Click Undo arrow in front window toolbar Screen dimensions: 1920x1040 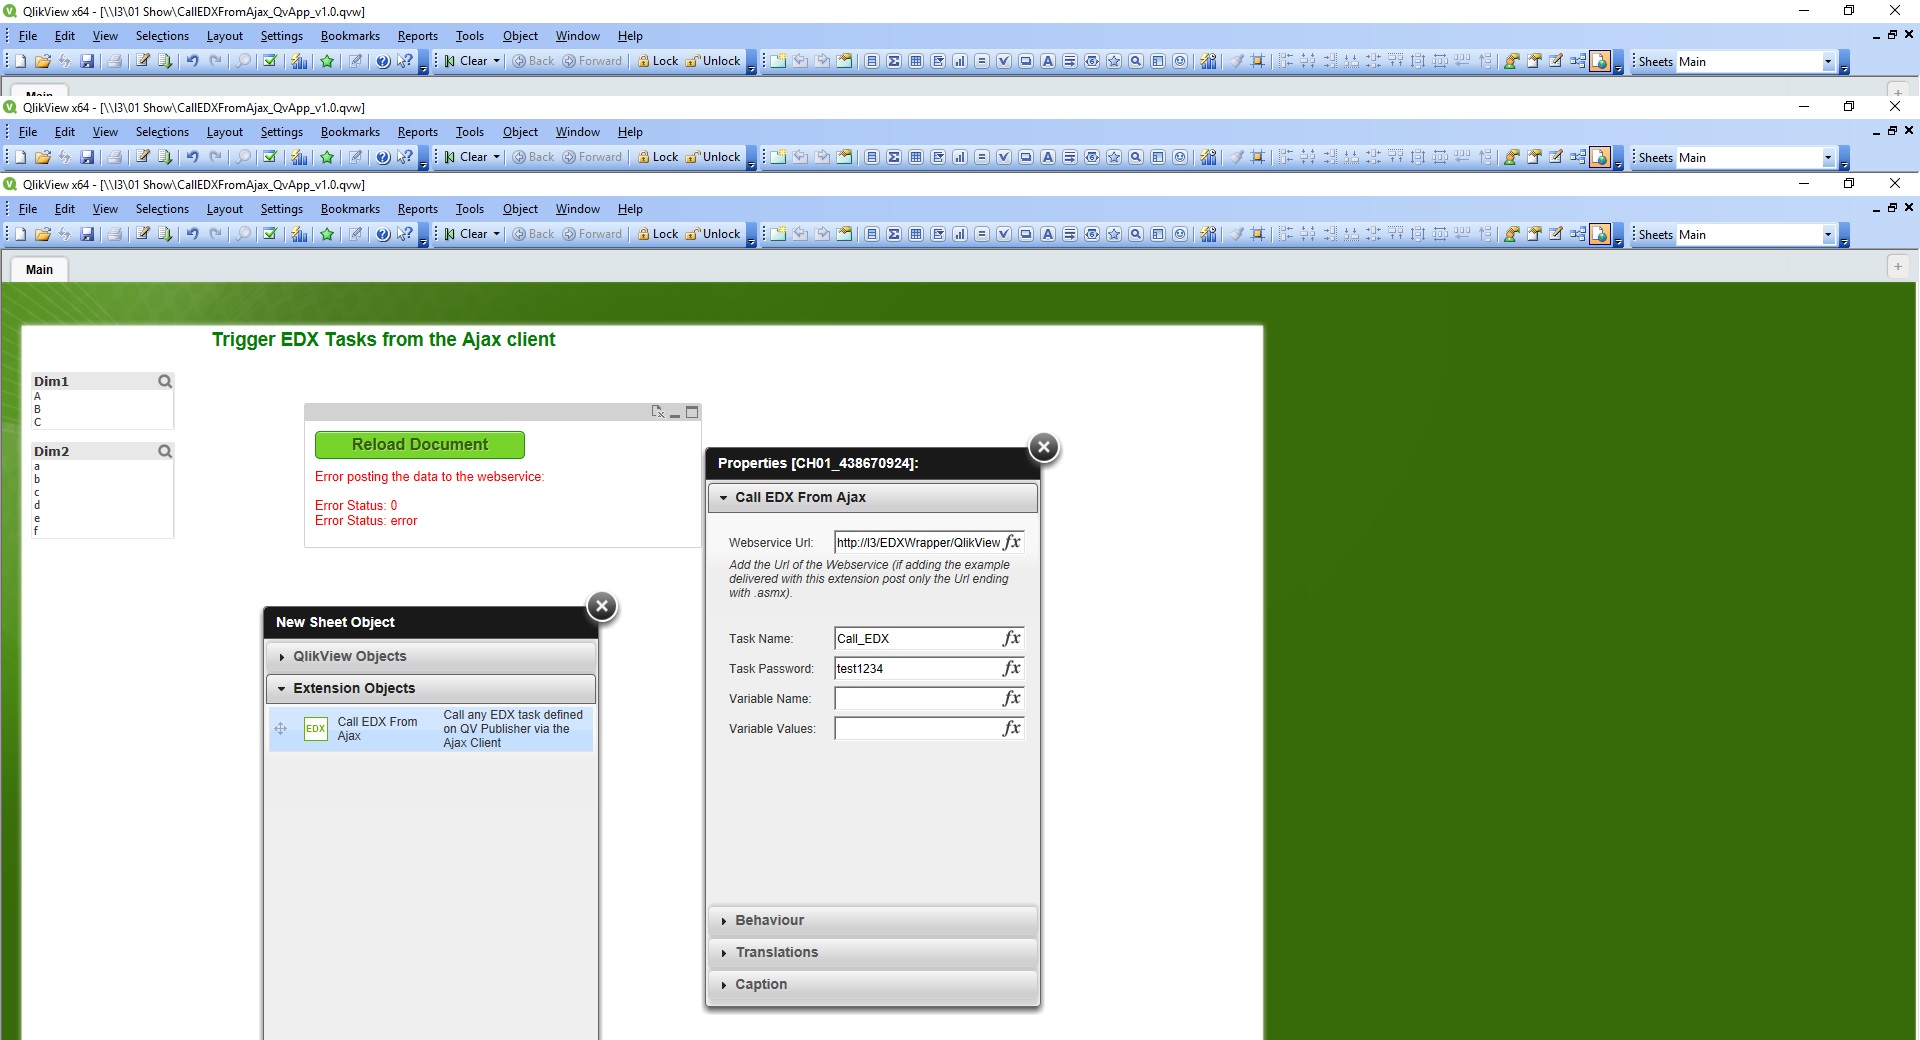(x=192, y=234)
